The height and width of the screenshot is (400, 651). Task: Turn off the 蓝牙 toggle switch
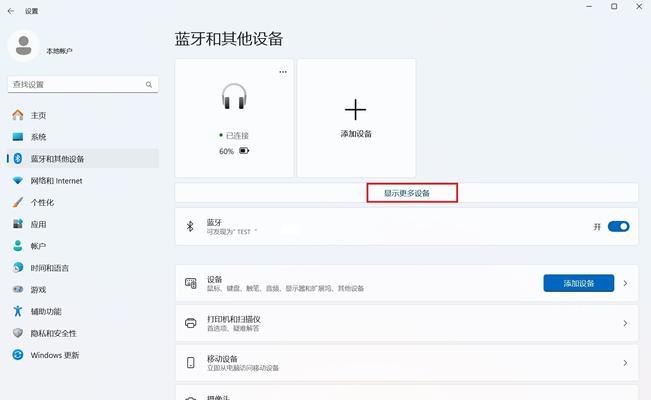click(x=619, y=226)
